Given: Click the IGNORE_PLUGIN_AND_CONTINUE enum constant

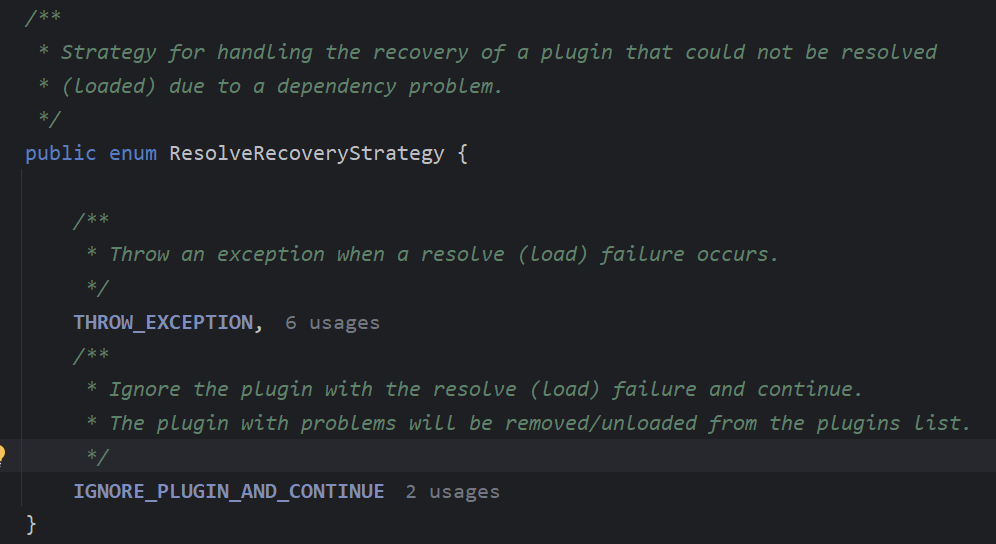Looking at the screenshot, I should 229,492.
